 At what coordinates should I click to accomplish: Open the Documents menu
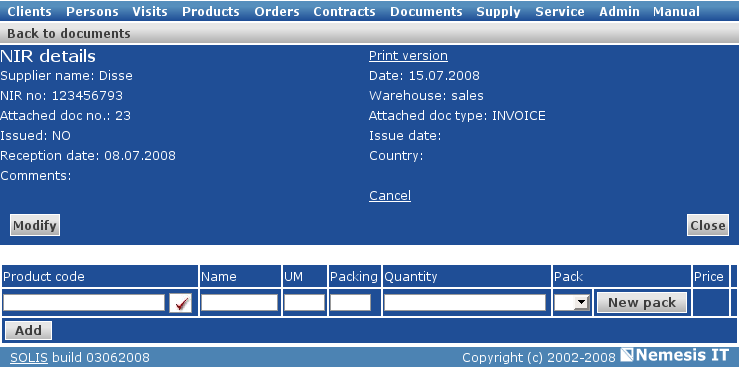426,12
